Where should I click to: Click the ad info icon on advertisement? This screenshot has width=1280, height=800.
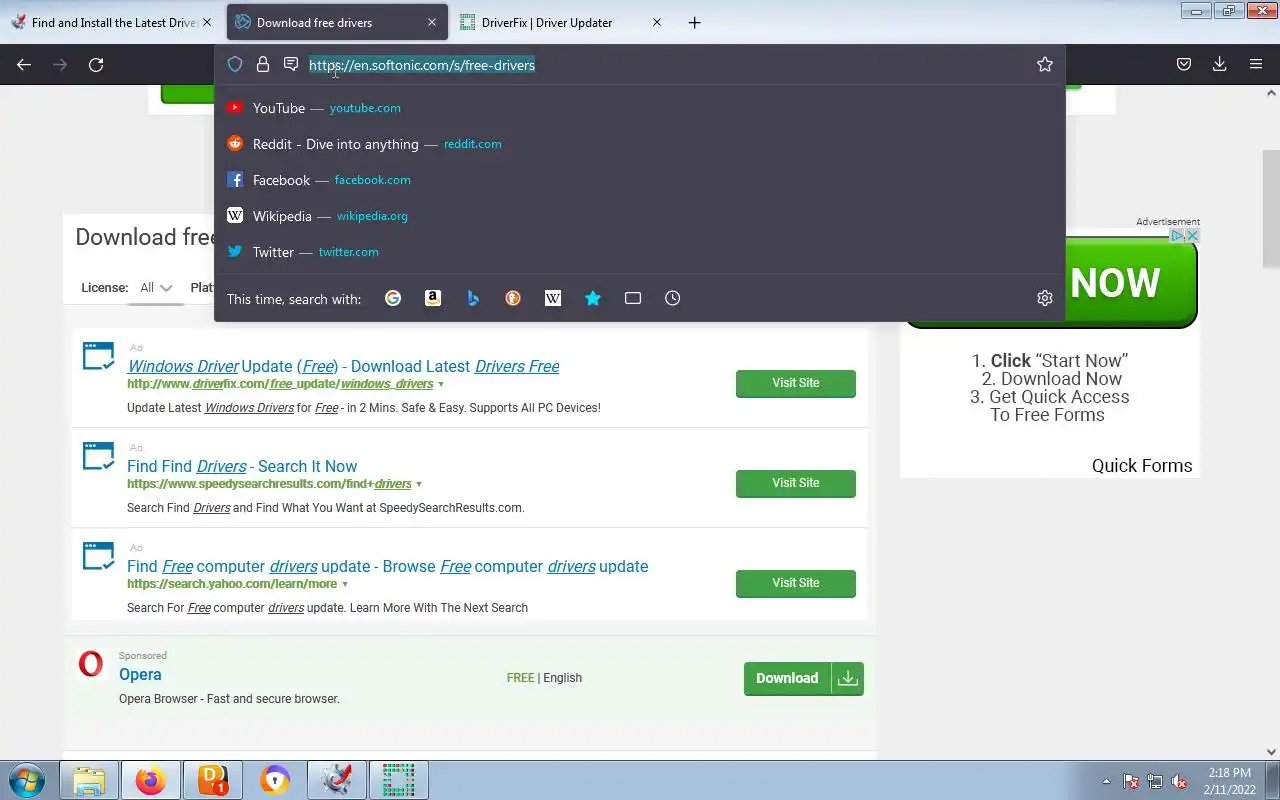coord(1178,236)
